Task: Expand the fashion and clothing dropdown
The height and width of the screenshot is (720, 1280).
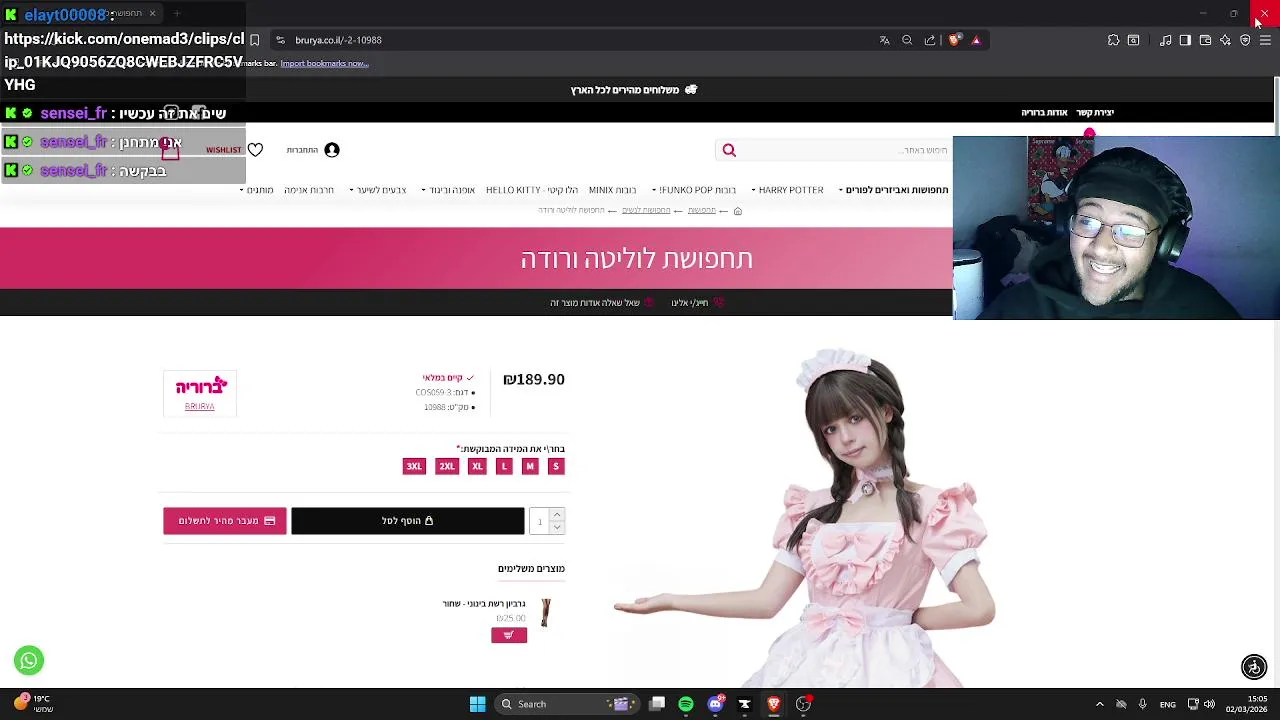Action: pyautogui.click(x=448, y=190)
